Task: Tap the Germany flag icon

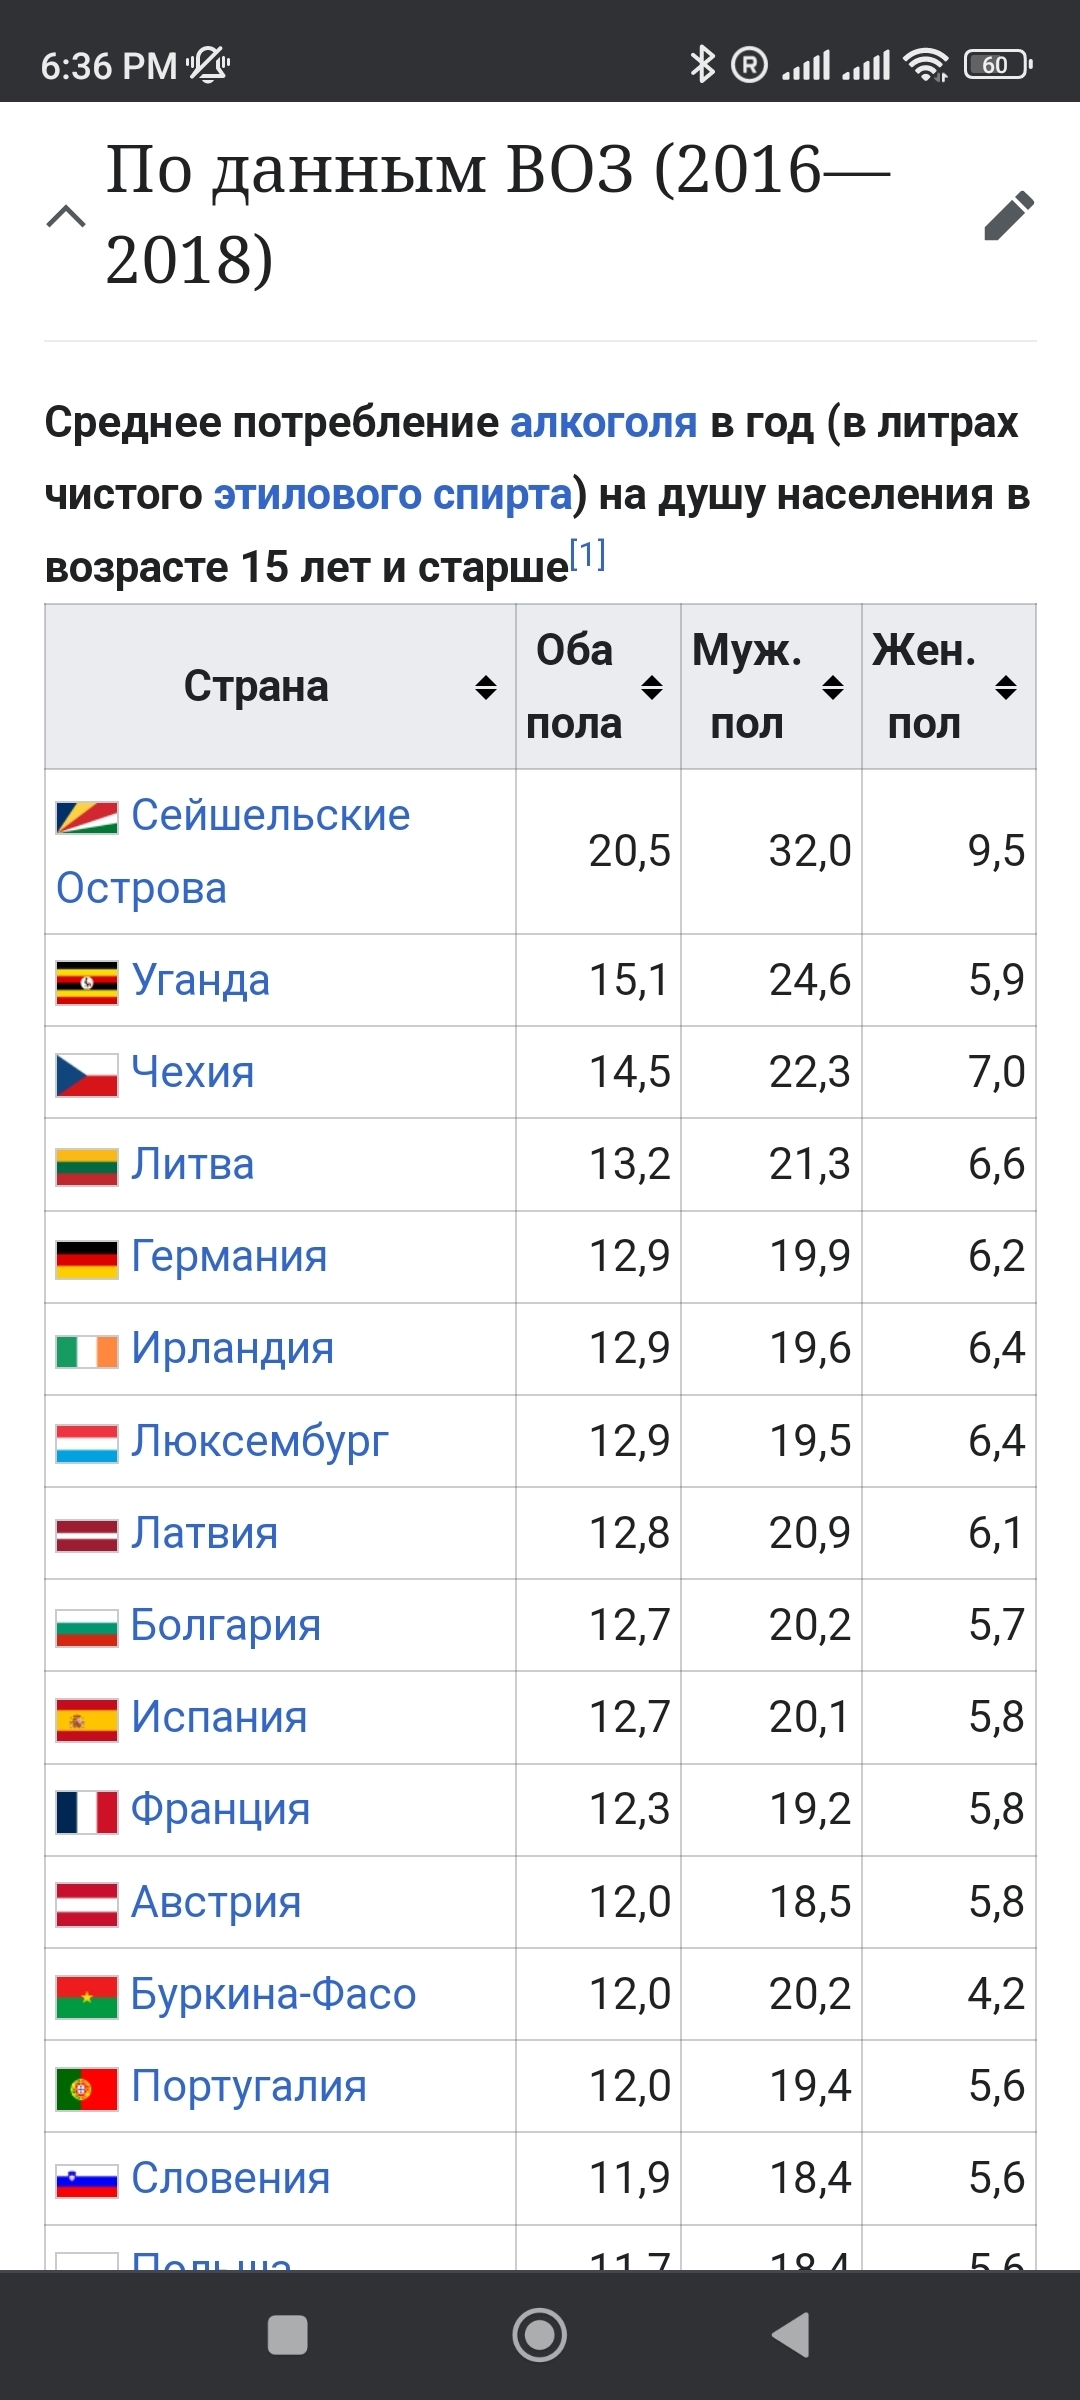Action: pos(87,1258)
